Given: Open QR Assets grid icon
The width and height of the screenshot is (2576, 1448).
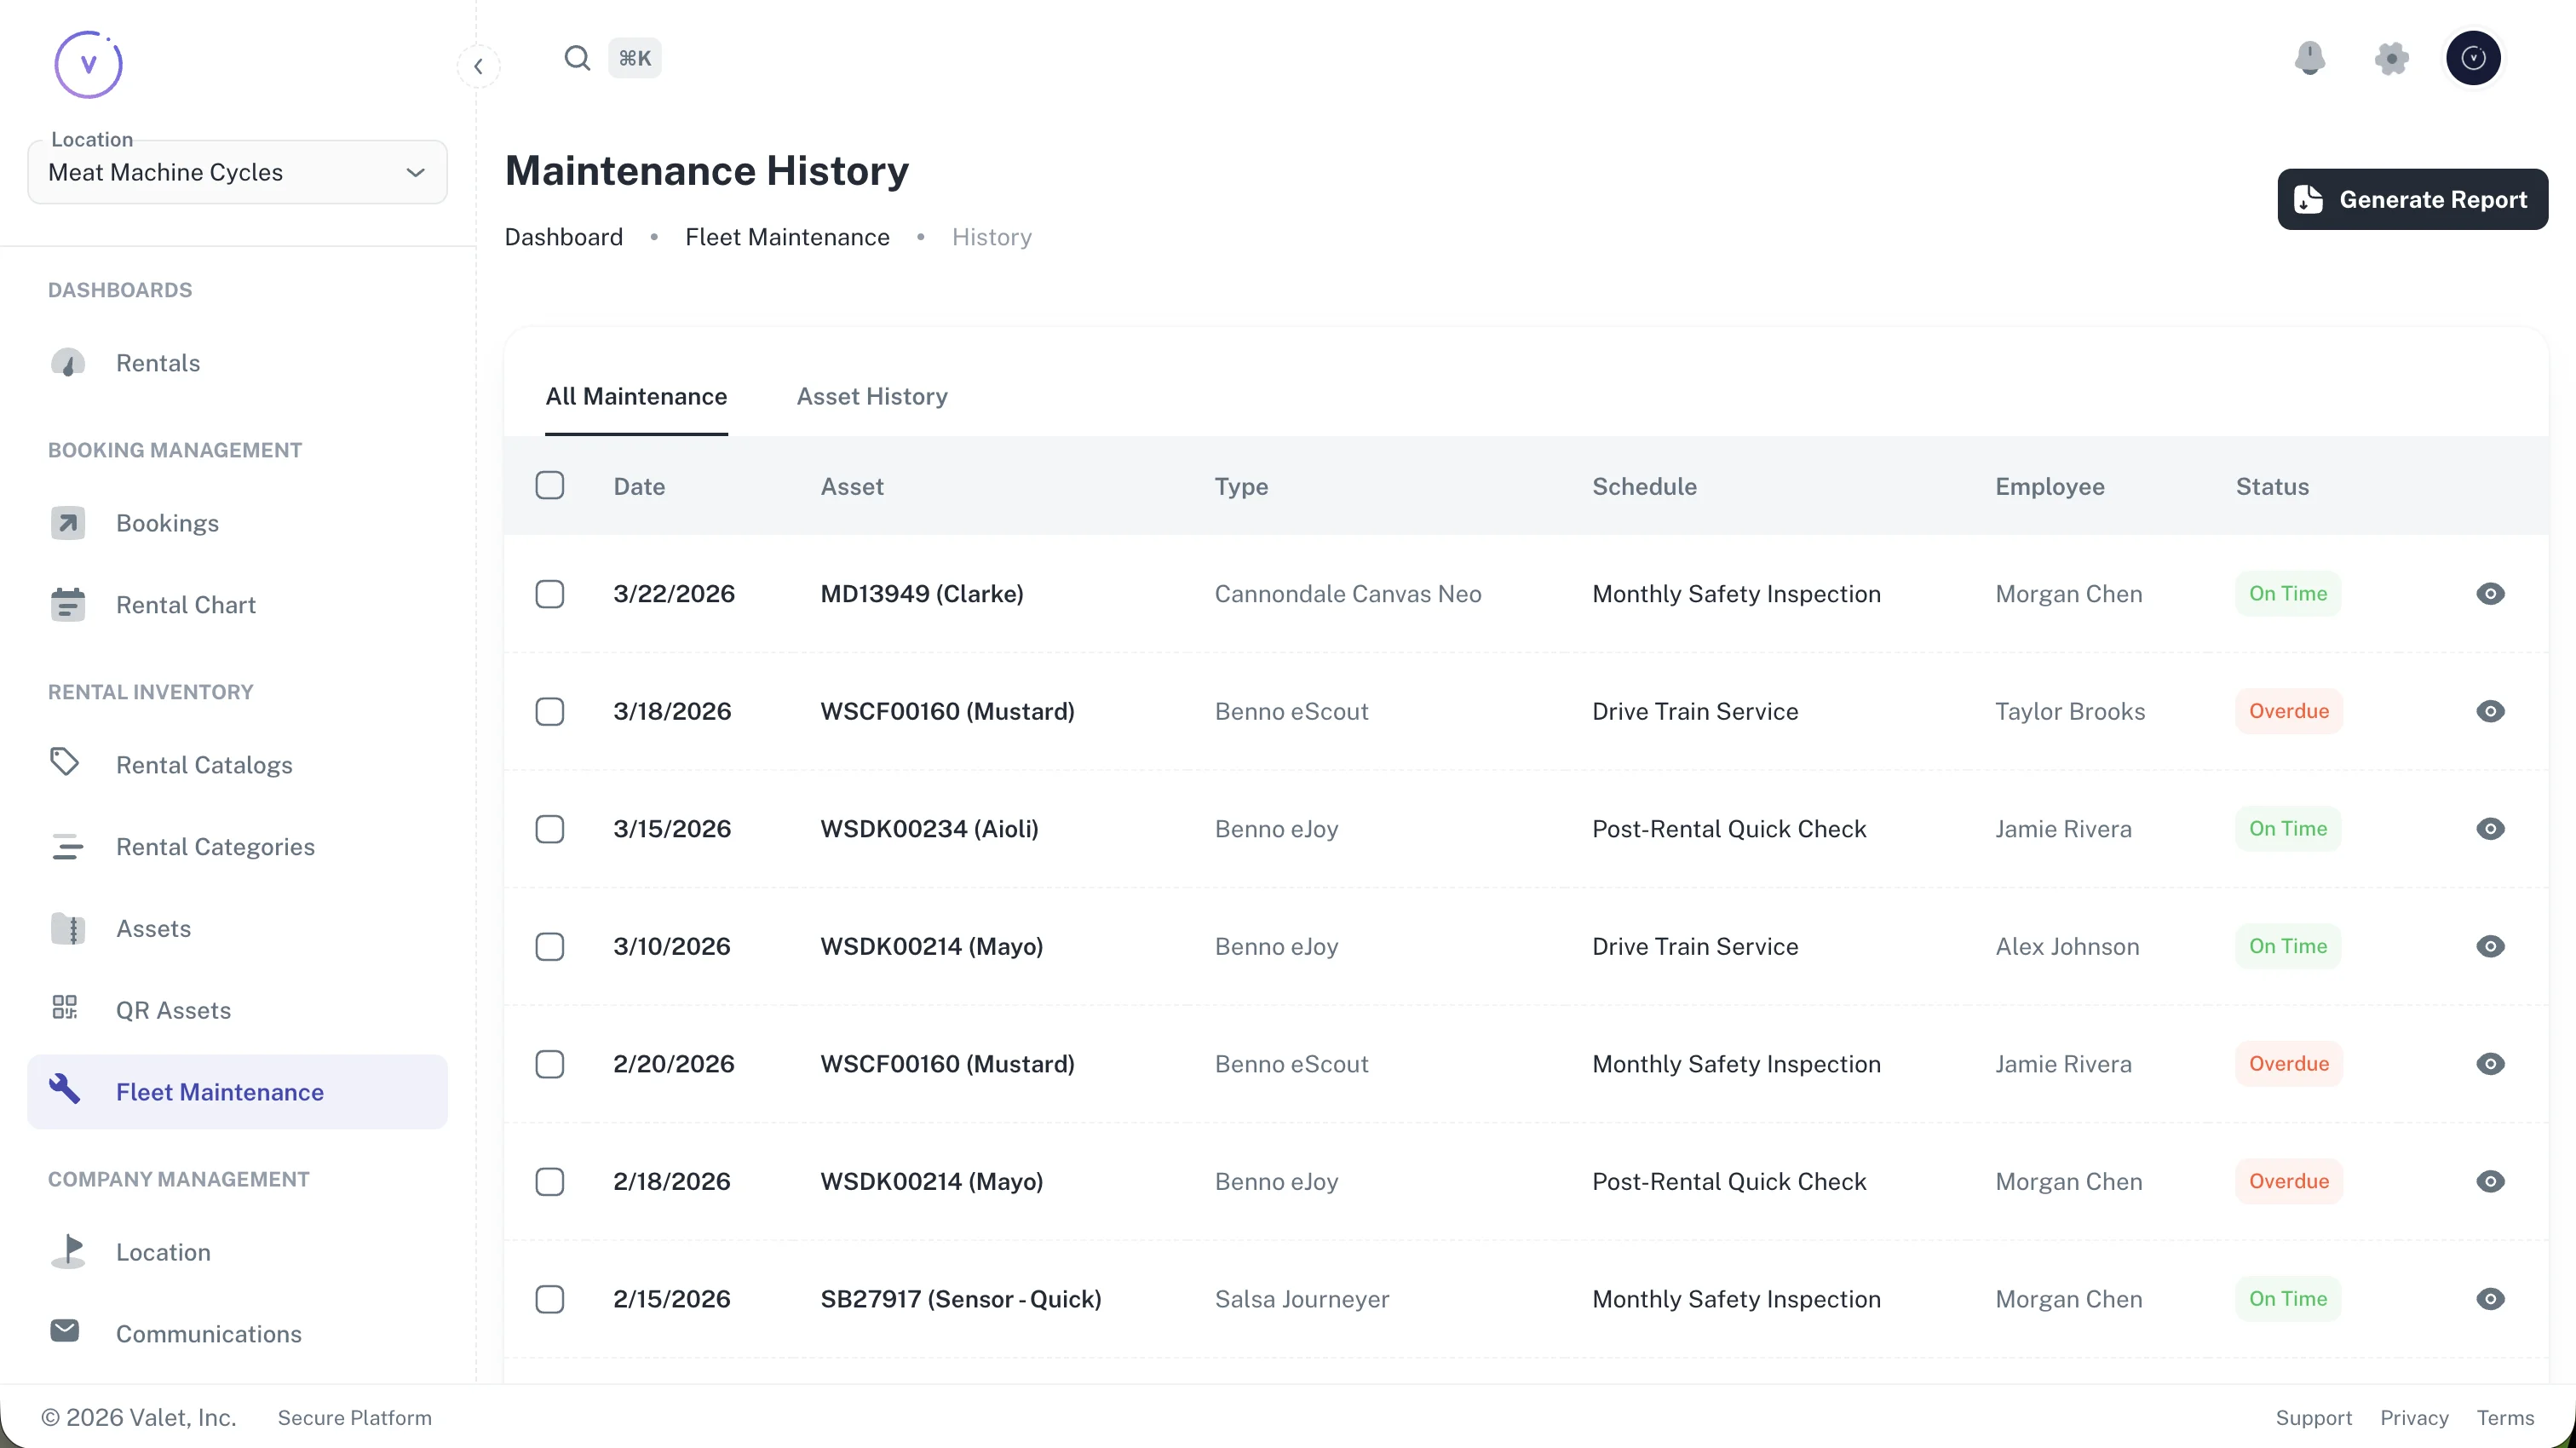Looking at the screenshot, I should (64, 1008).
